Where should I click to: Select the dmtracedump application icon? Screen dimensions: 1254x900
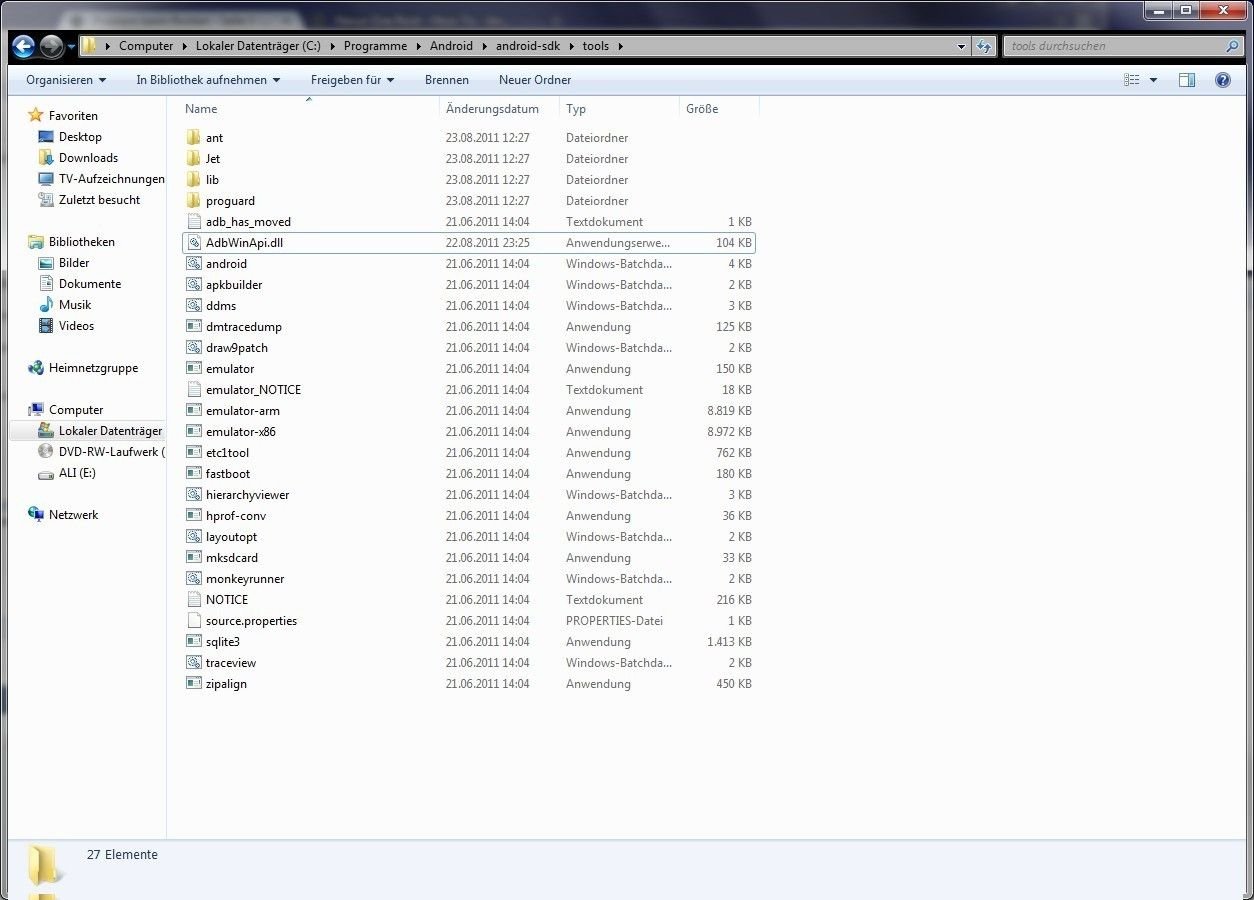pyautogui.click(x=194, y=327)
